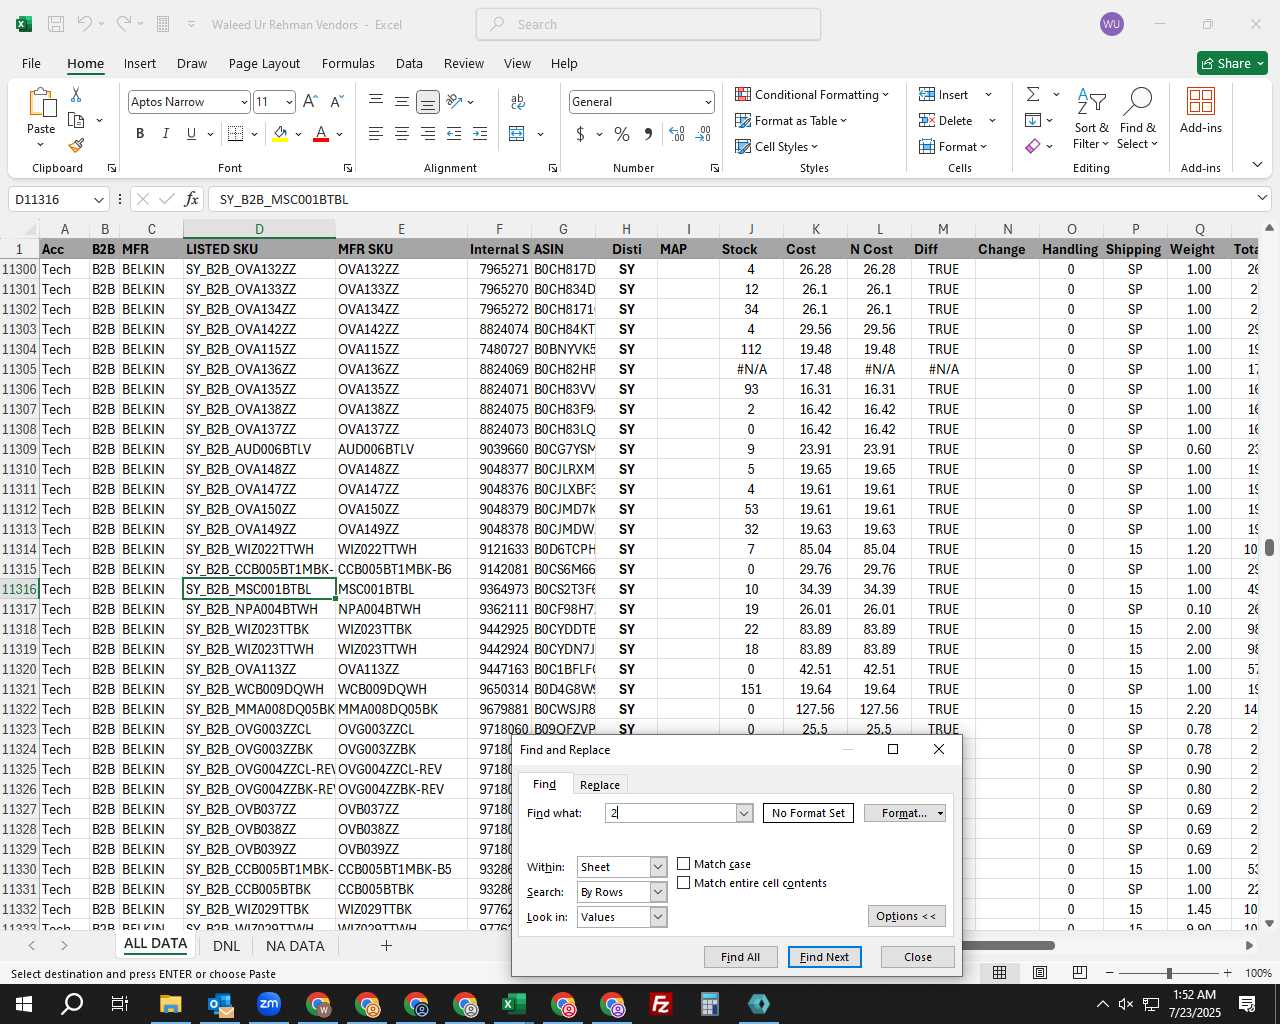The height and width of the screenshot is (1024, 1280).
Task: Click the Comma Style icon
Action: tap(648, 134)
